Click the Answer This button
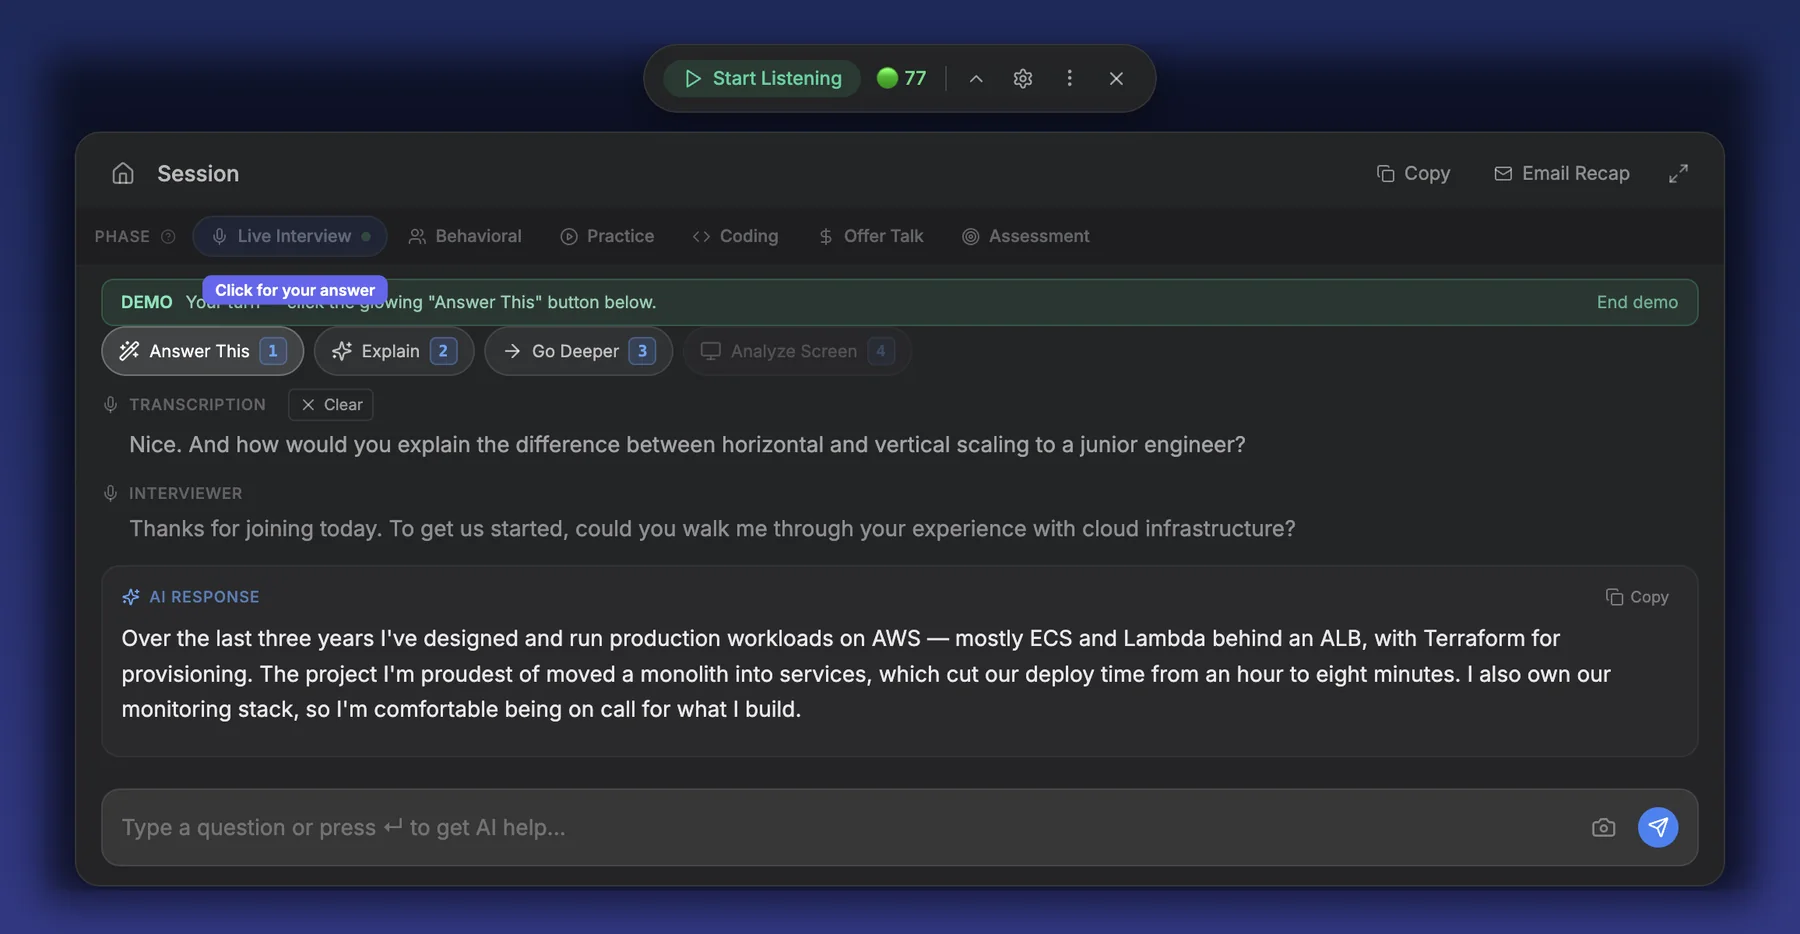 pyautogui.click(x=203, y=351)
